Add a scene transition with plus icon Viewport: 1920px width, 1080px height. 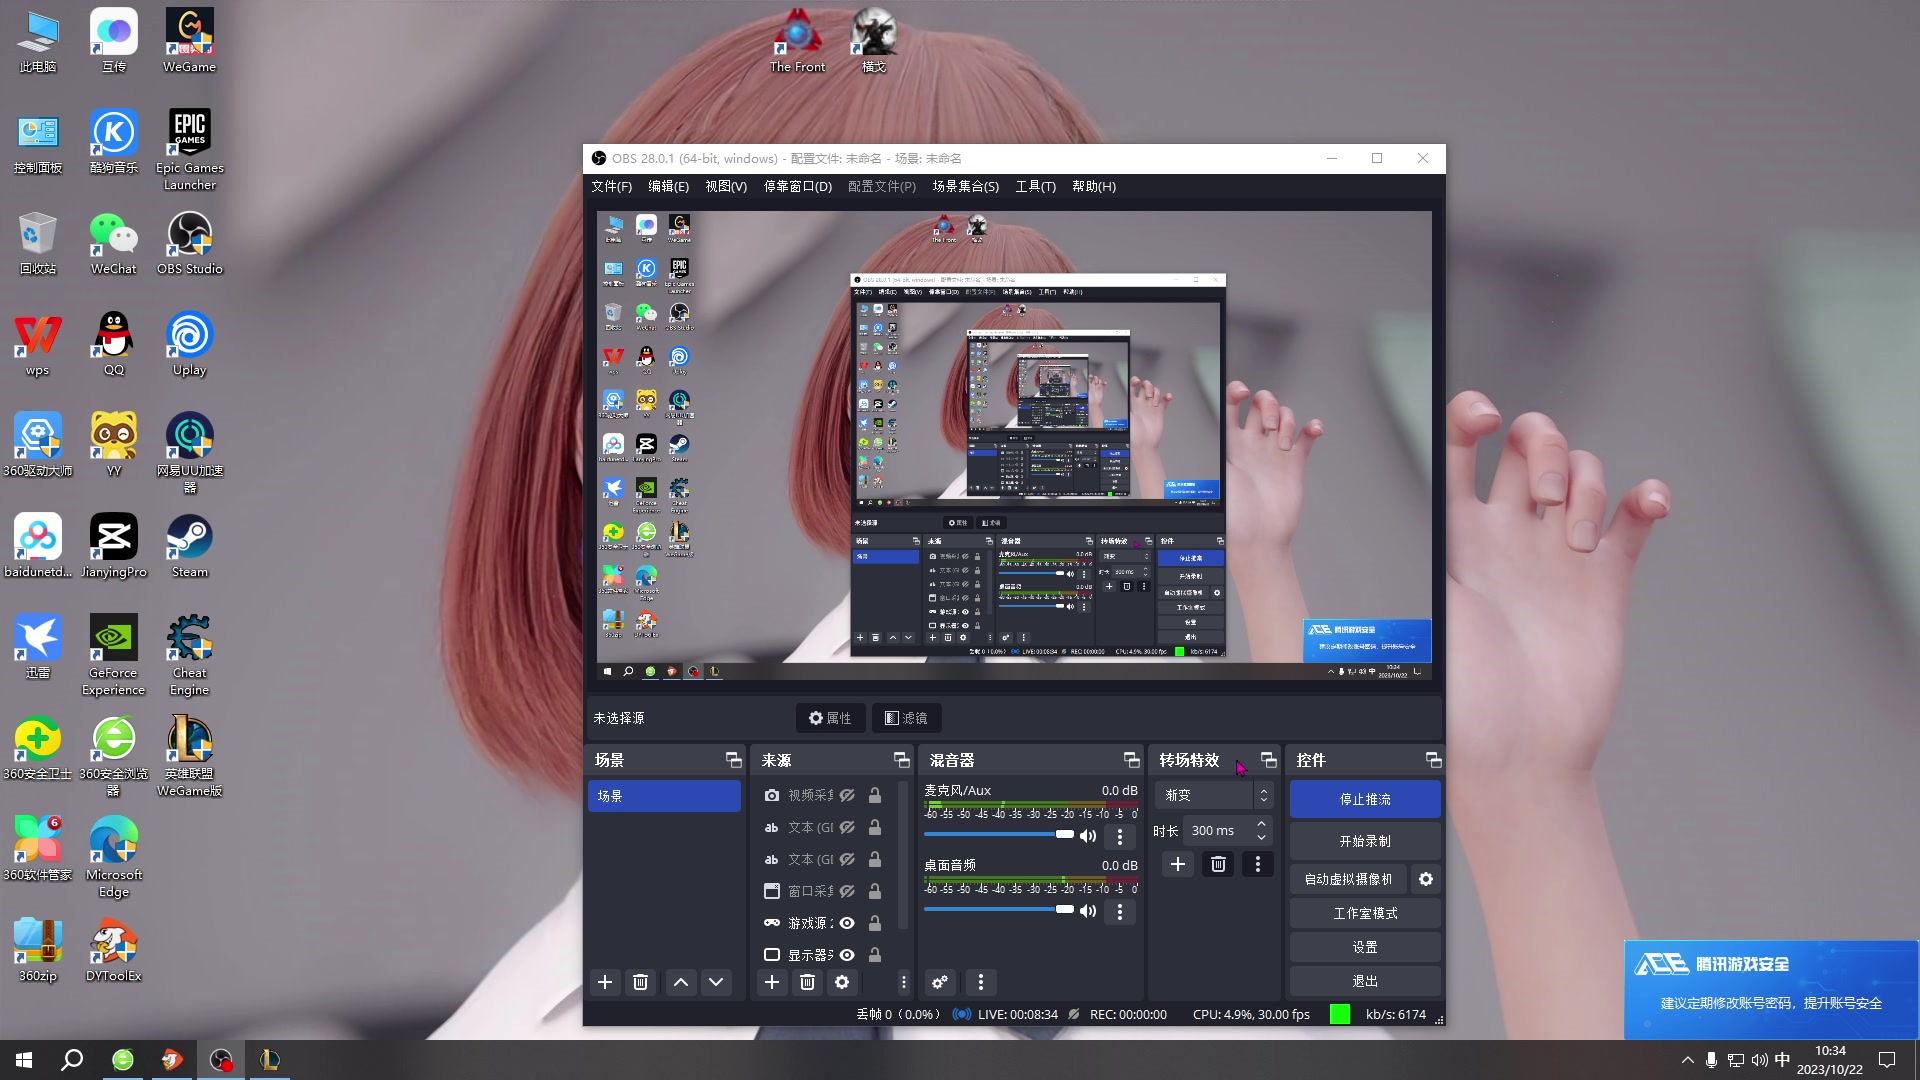[x=1178, y=864]
